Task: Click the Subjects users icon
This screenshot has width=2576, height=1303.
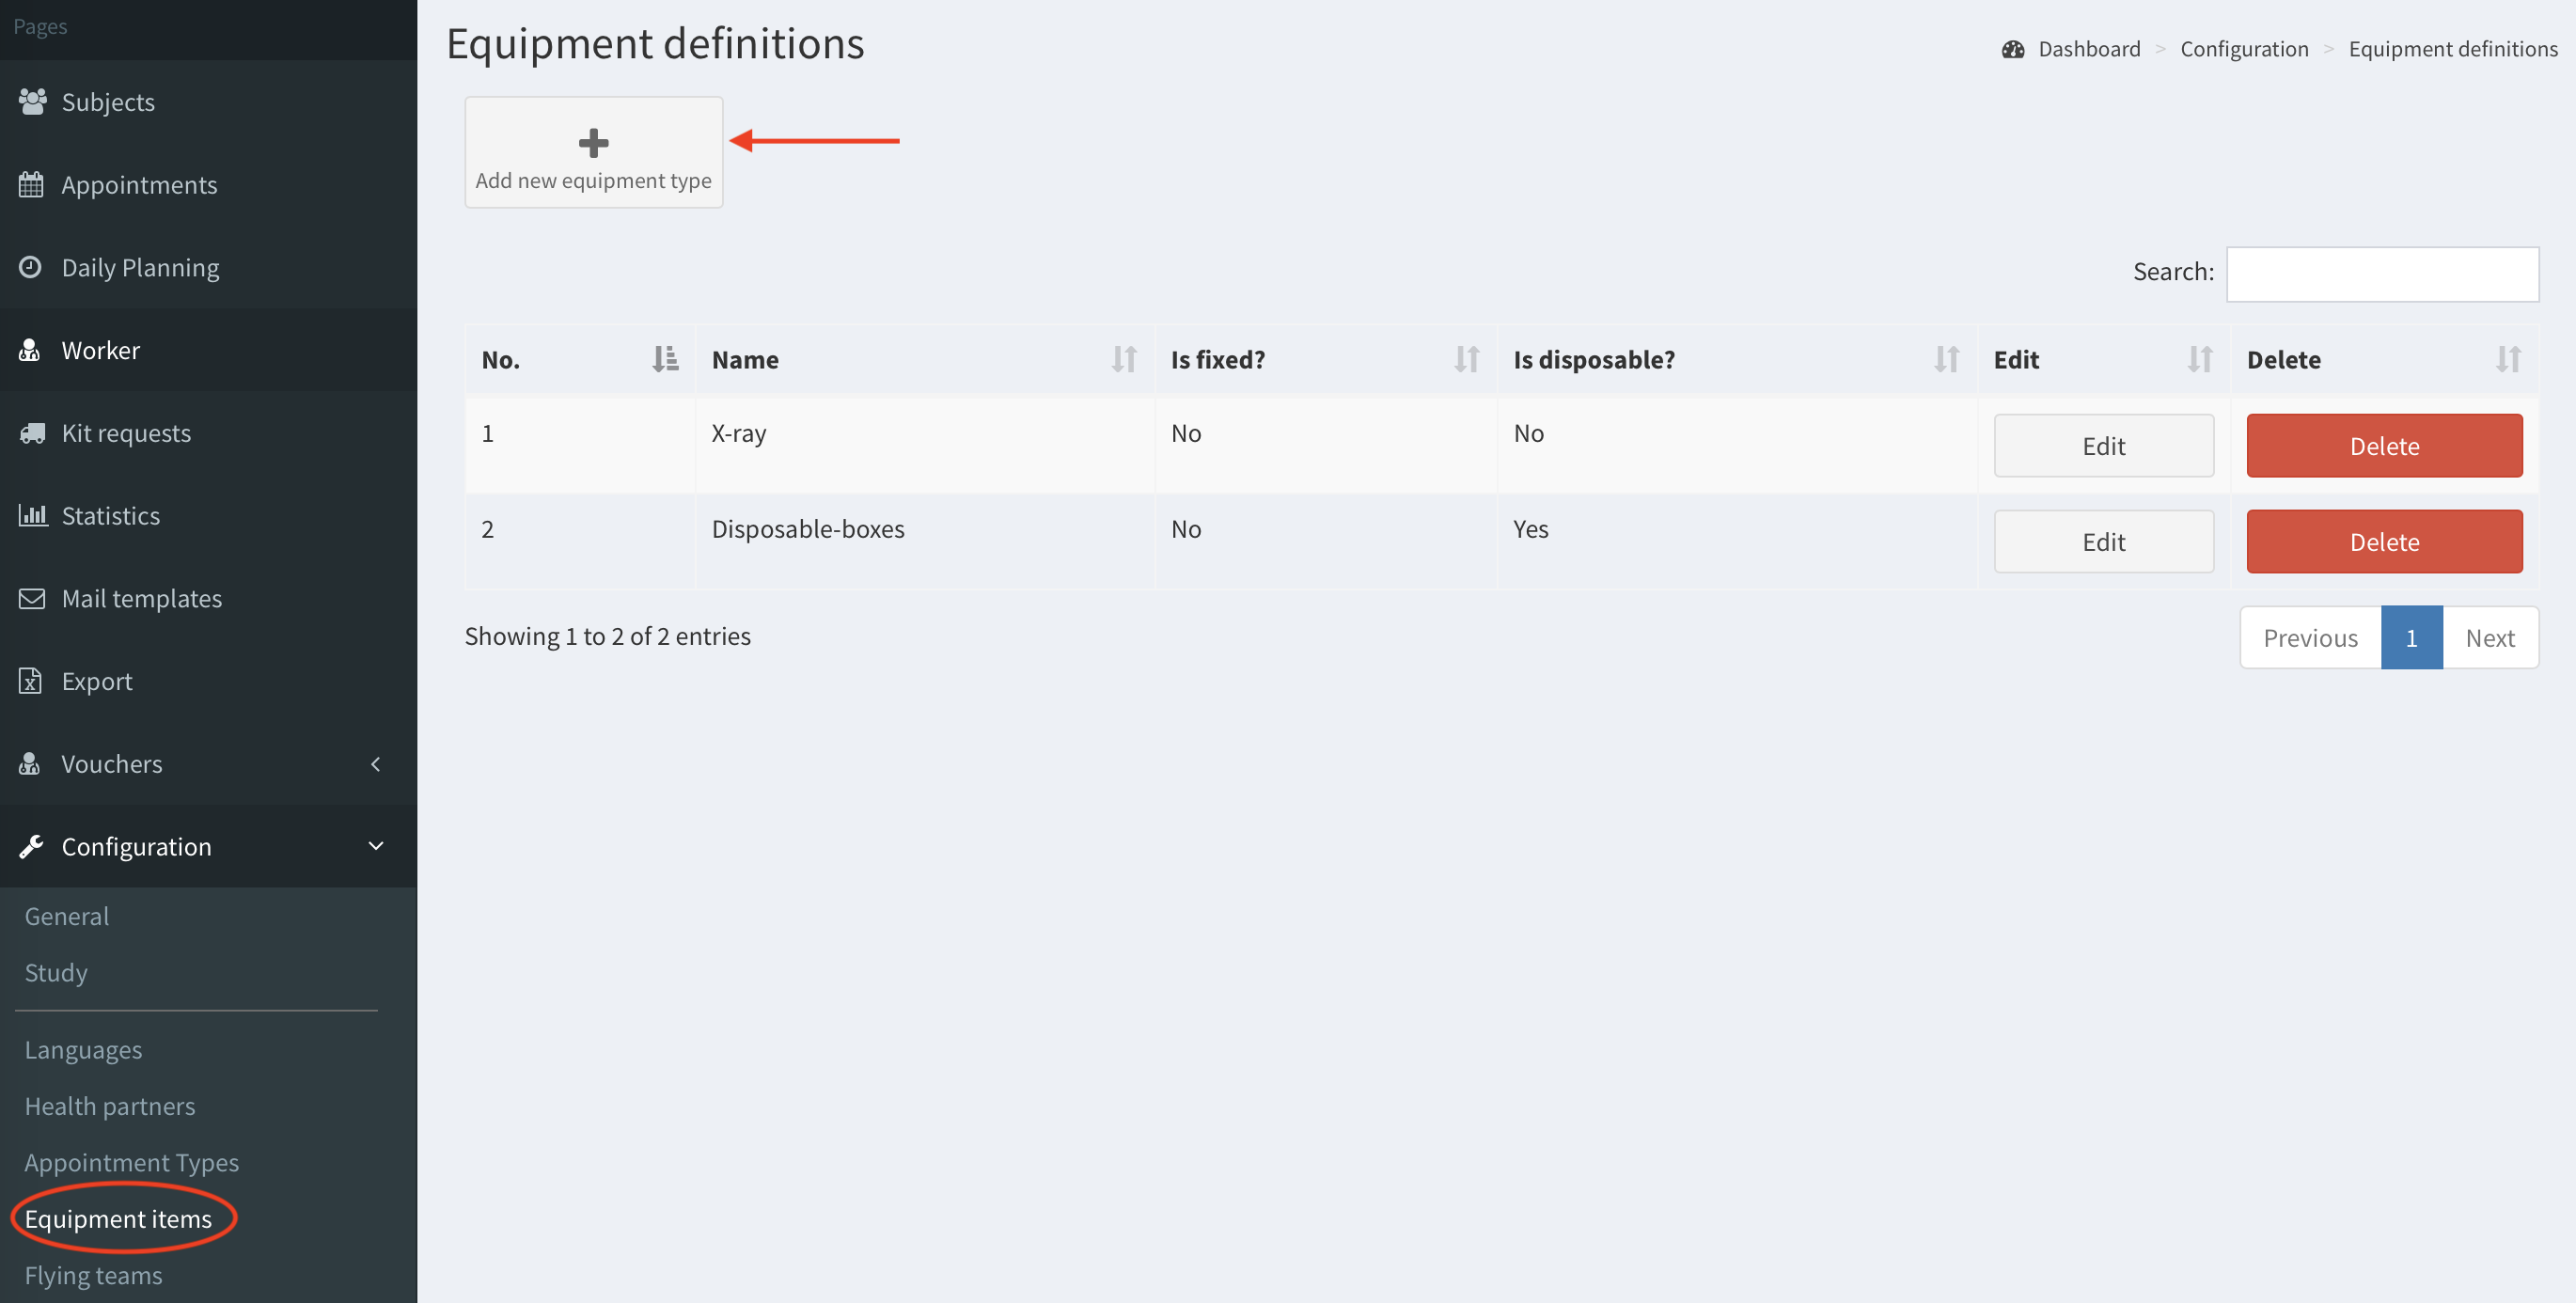Action: [x=32, y=101]
